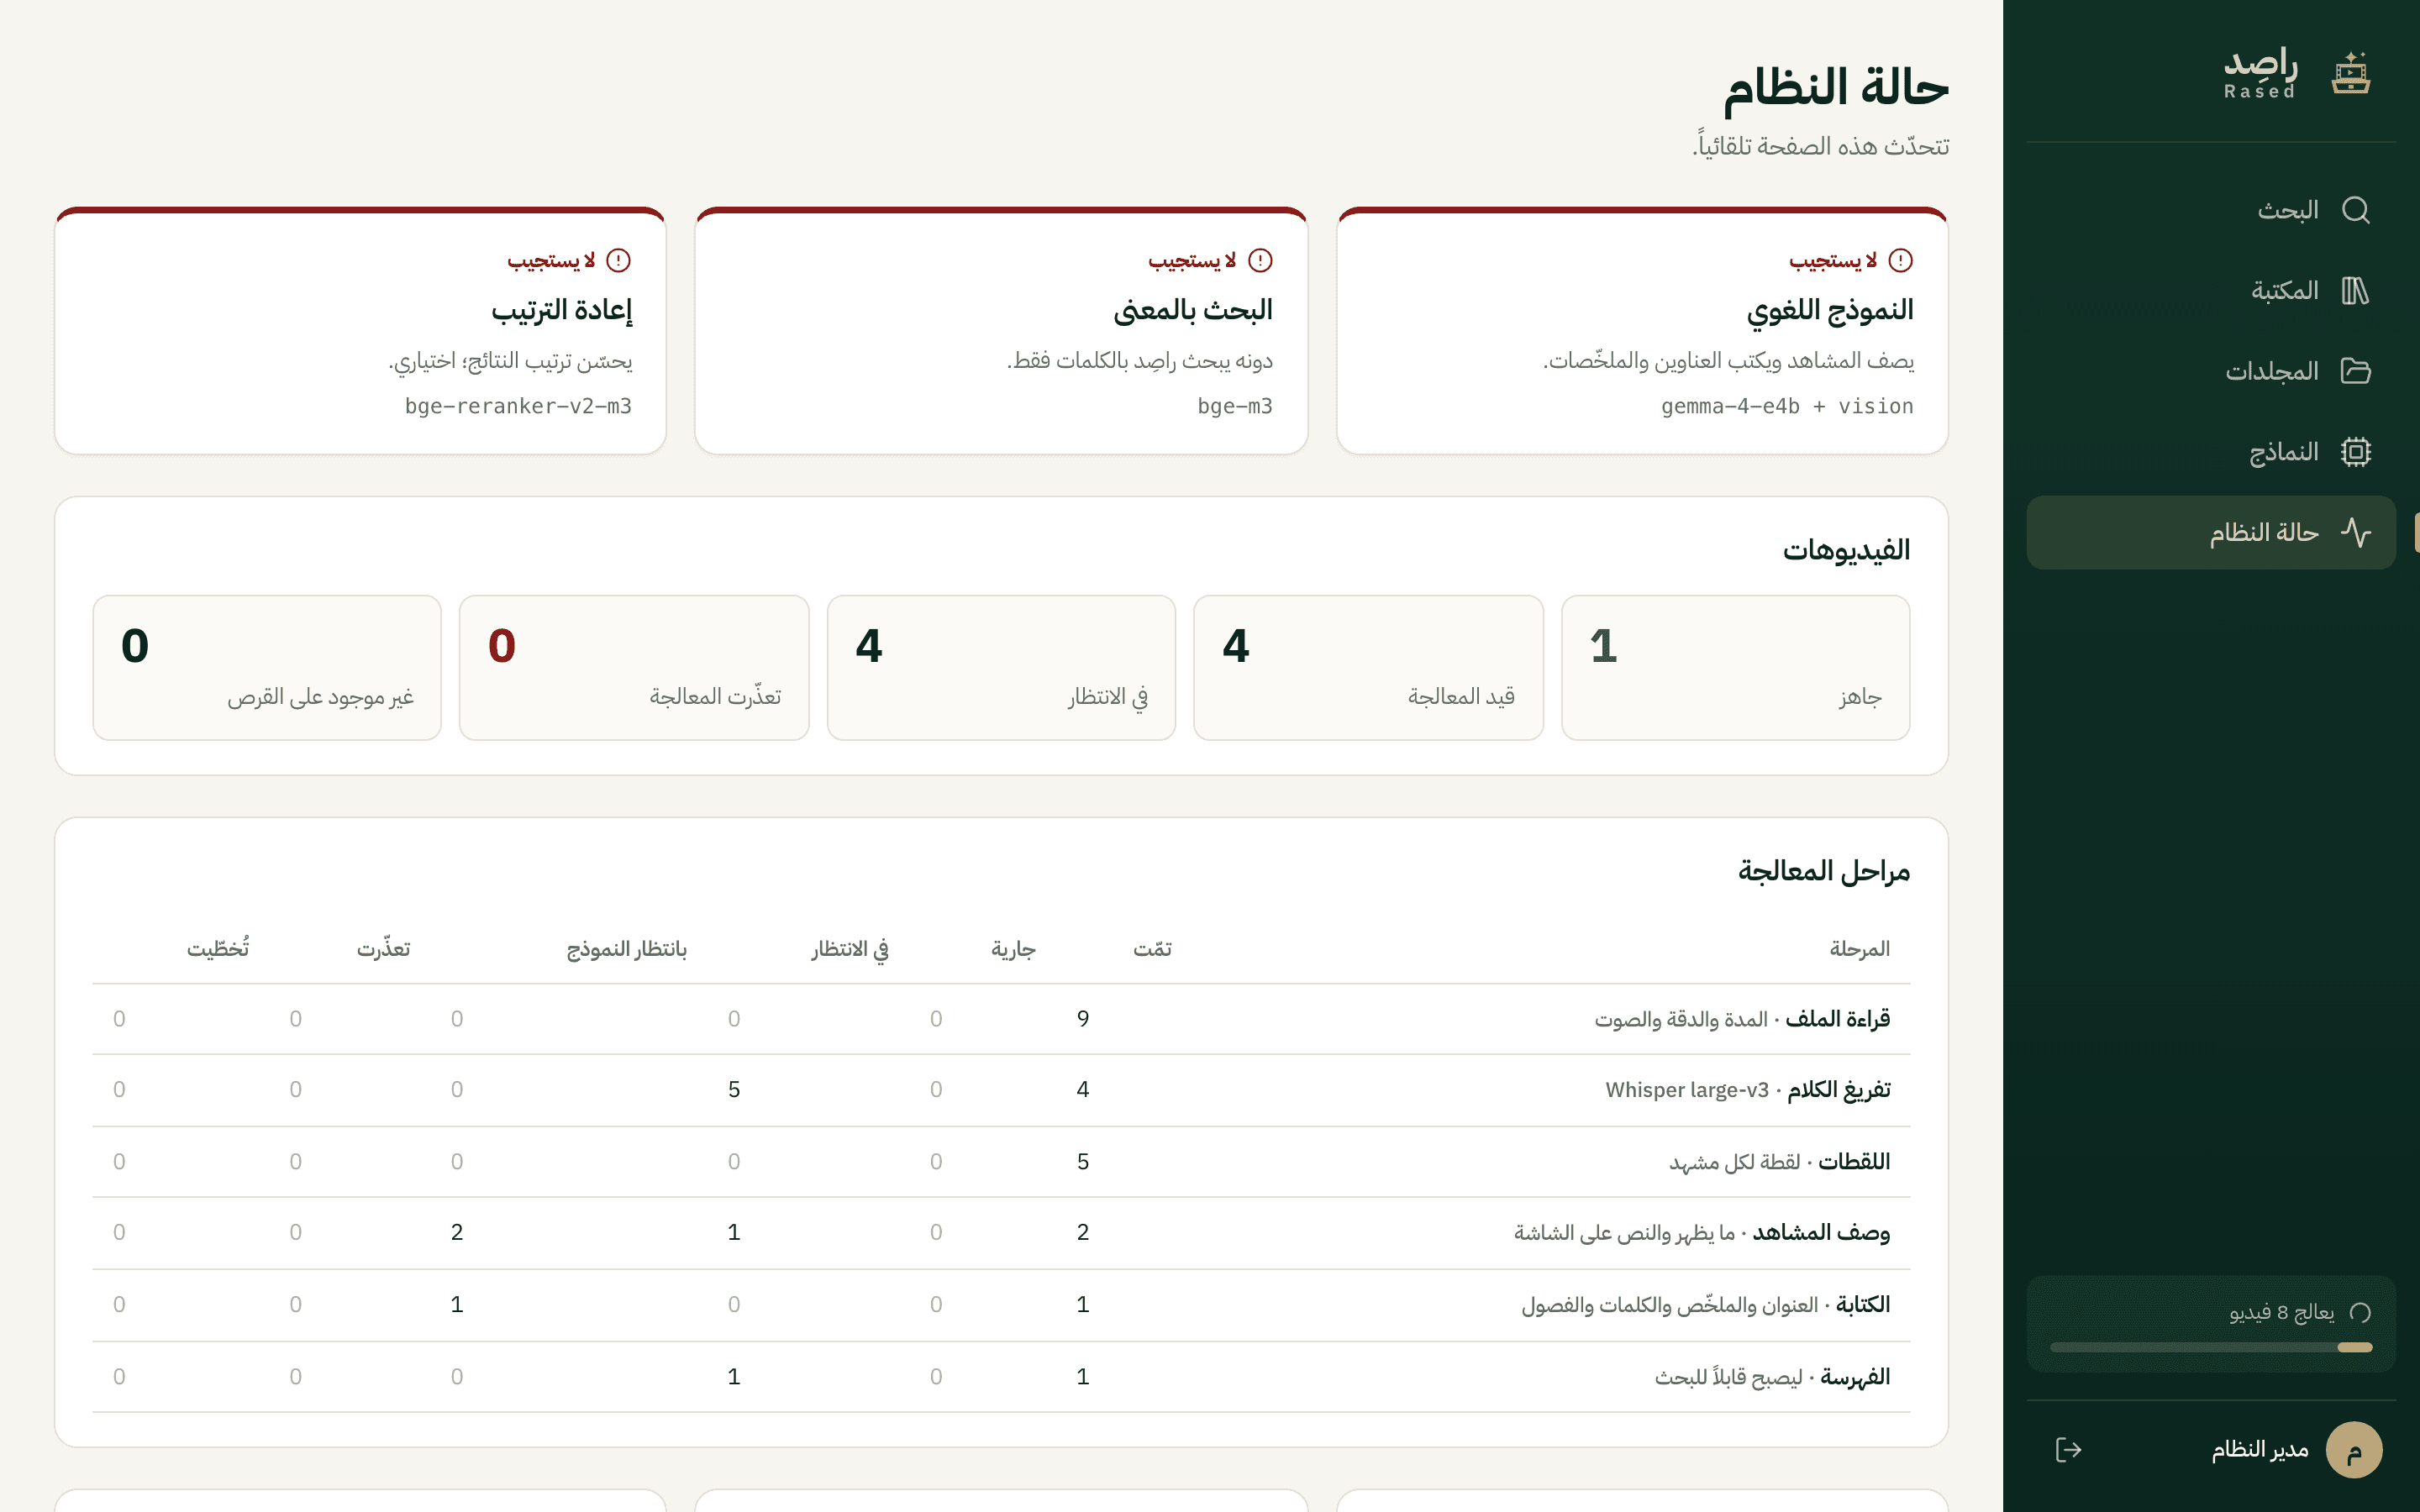Click the بانتظار النموذج column header
Image resolution: width=2420 pixels, height=1512 pixels.
click(627, 949)
